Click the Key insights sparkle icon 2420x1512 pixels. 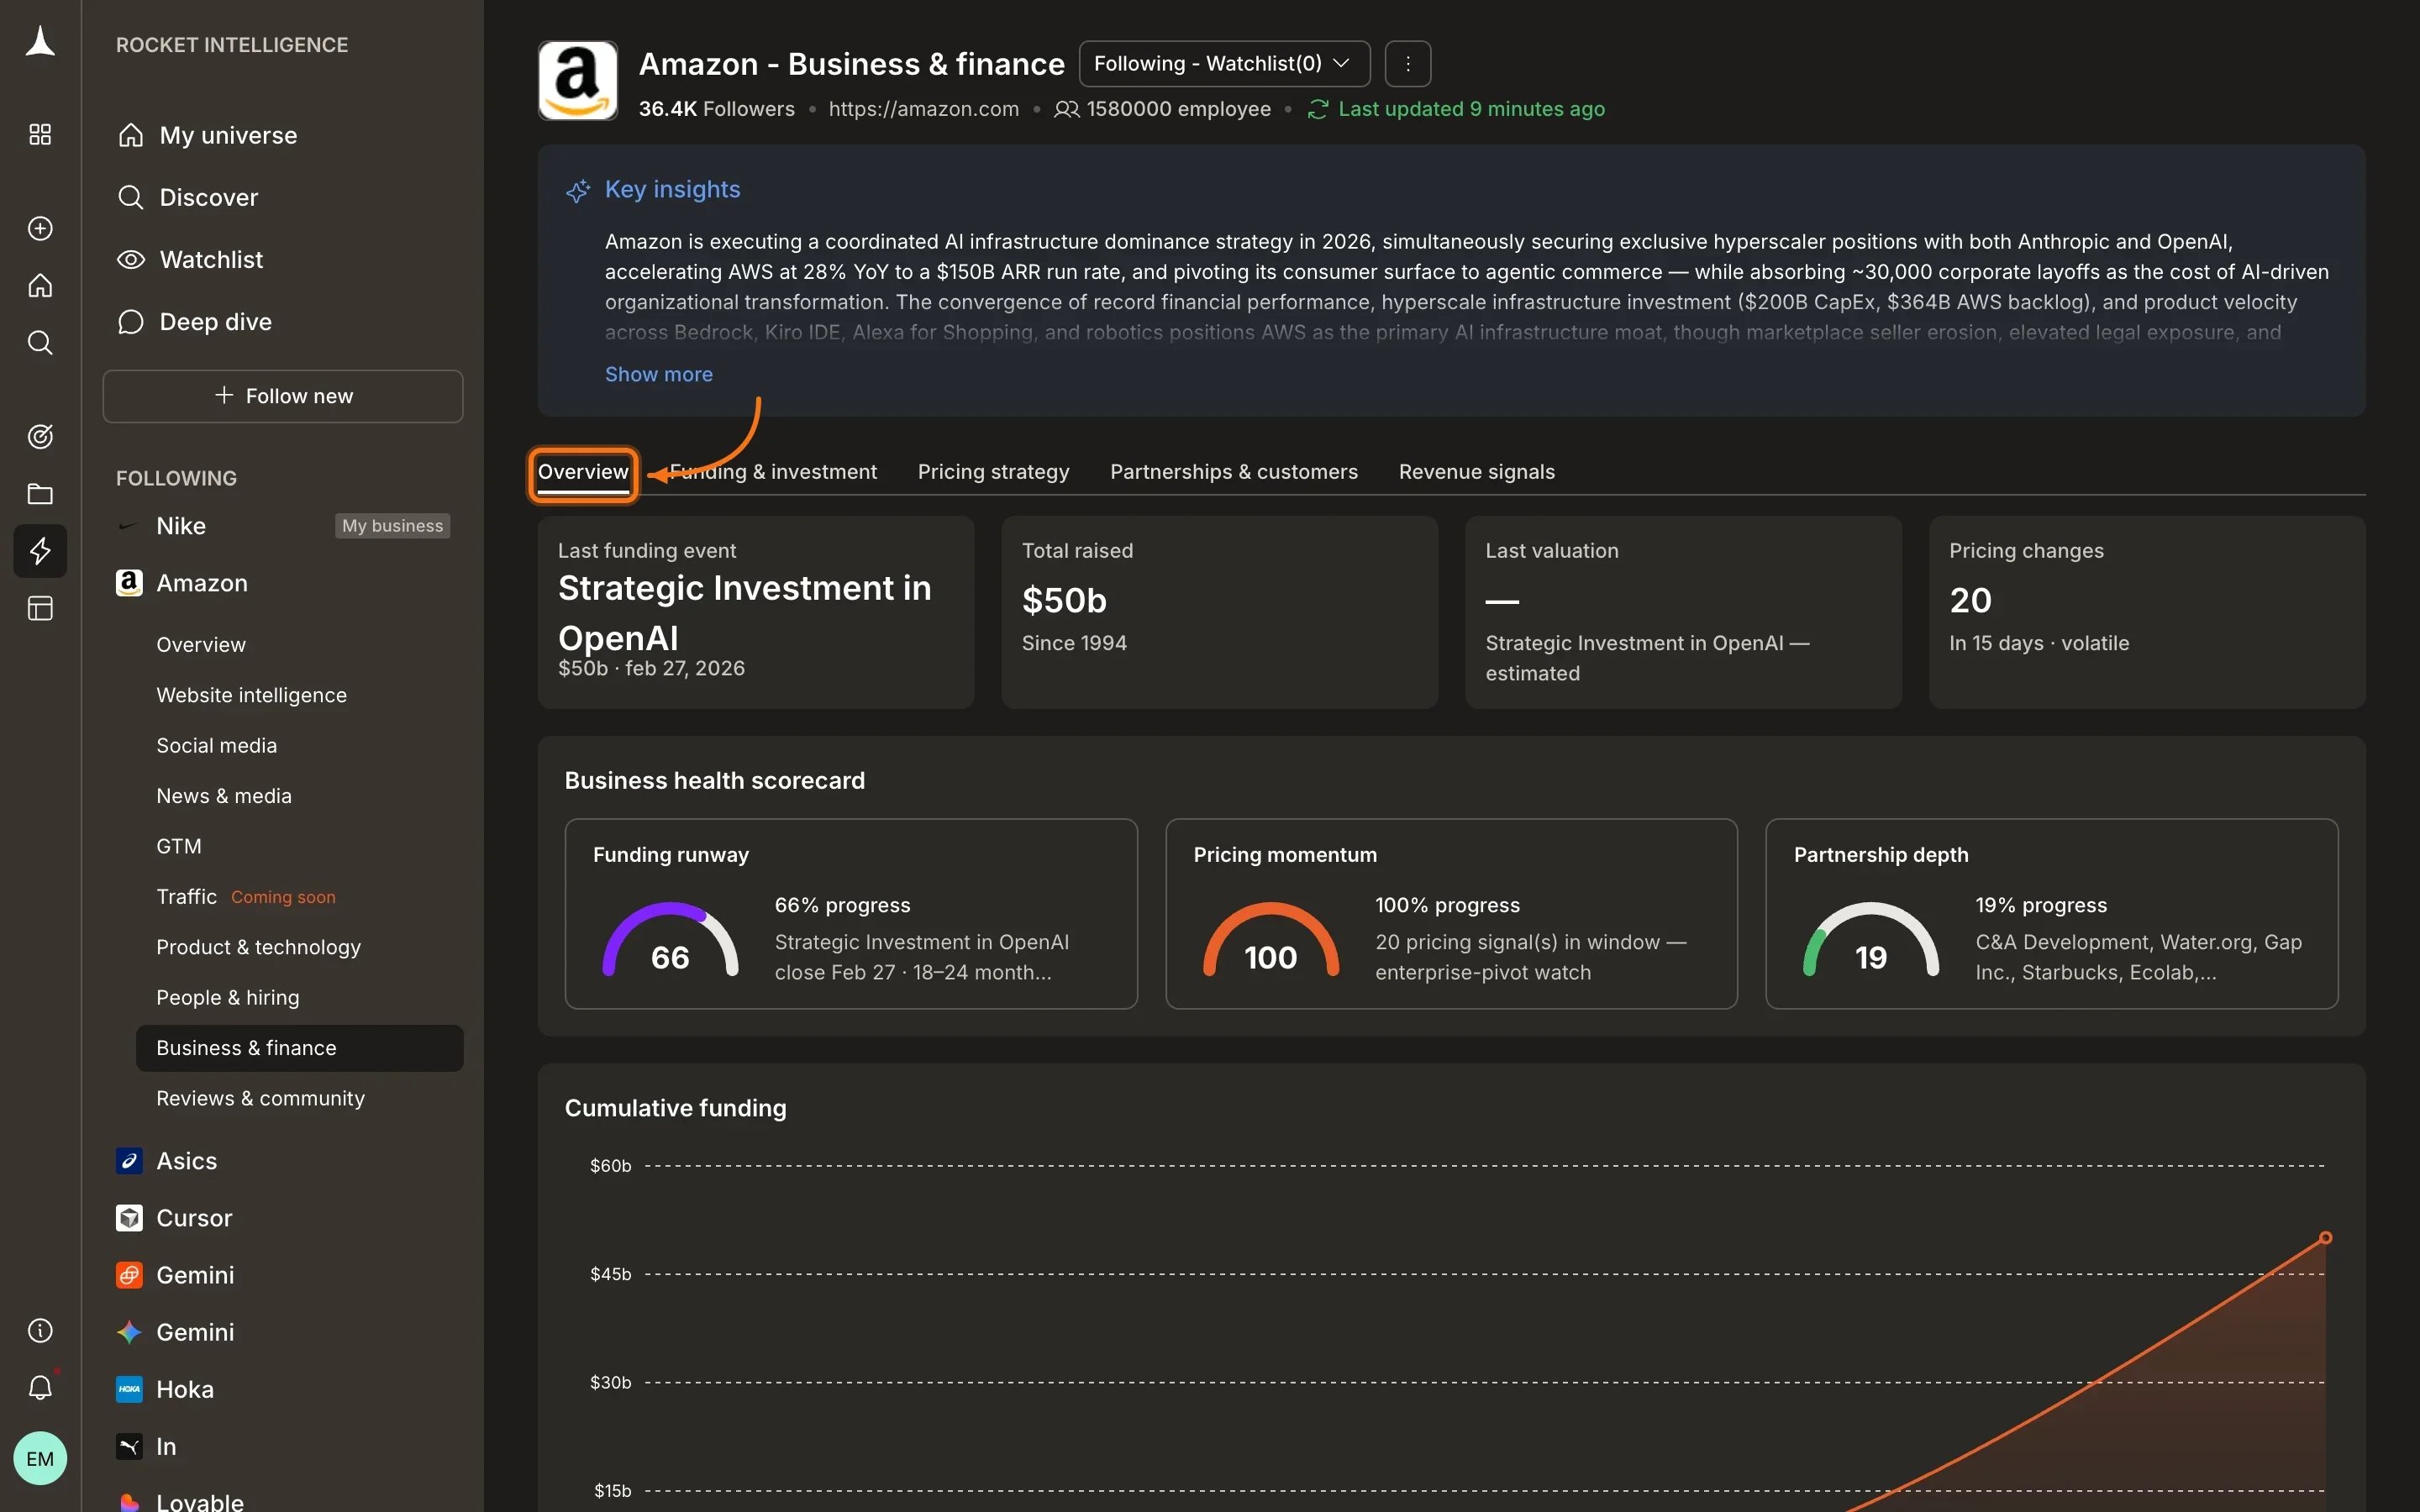click(578, 190)
